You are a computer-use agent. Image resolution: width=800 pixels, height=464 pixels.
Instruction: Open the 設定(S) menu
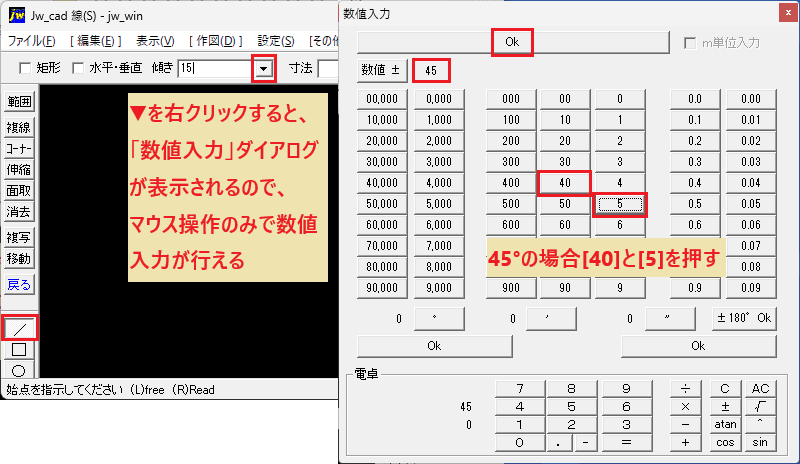[276, 41]
